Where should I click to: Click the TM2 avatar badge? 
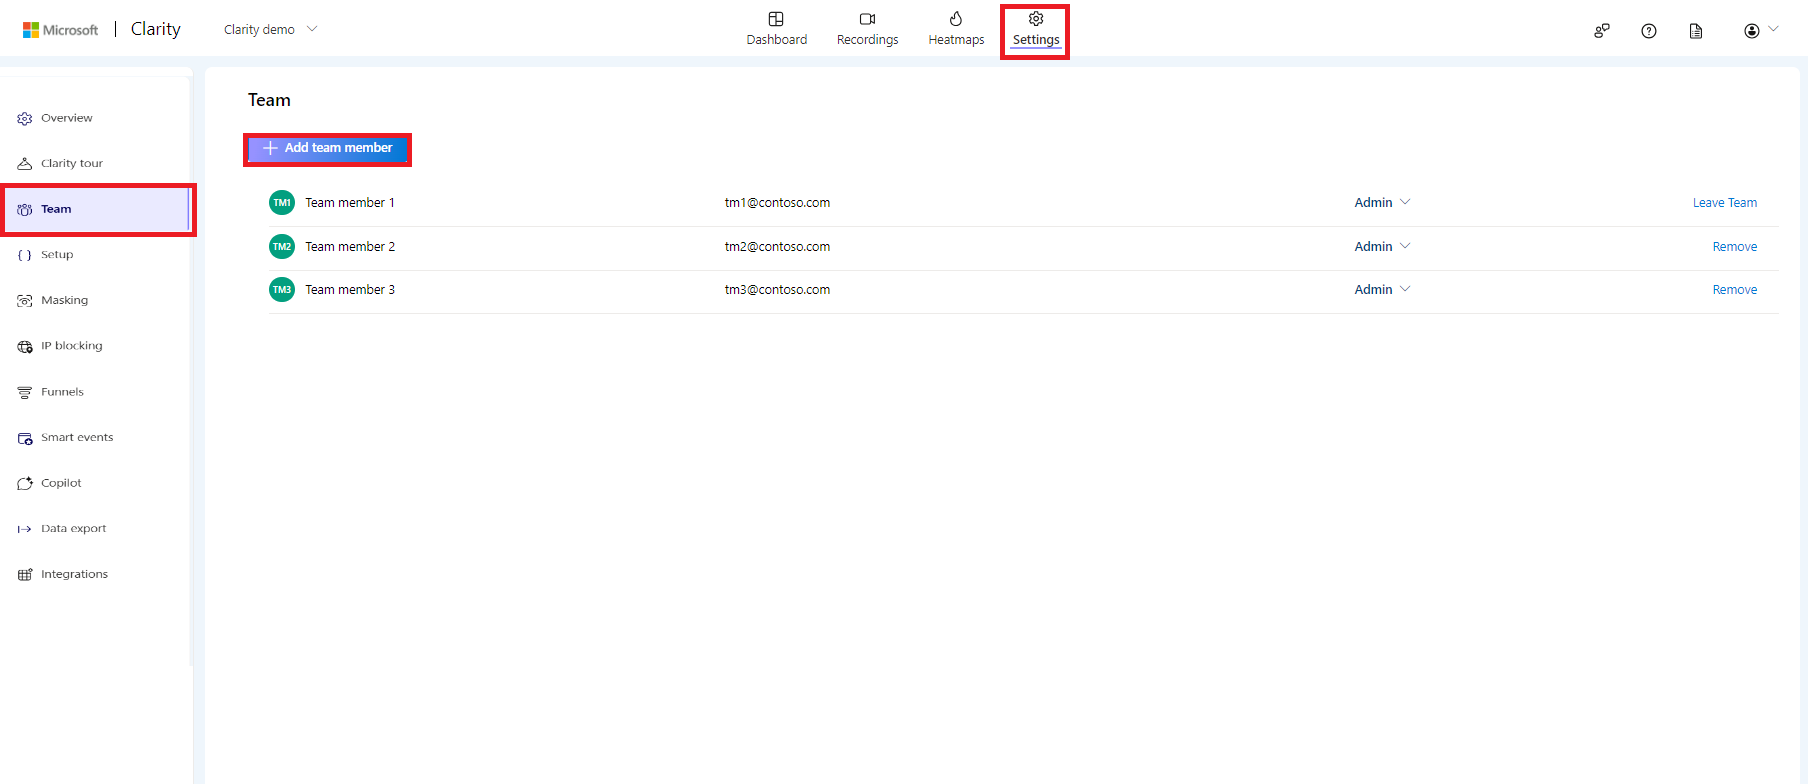[282, 246]
